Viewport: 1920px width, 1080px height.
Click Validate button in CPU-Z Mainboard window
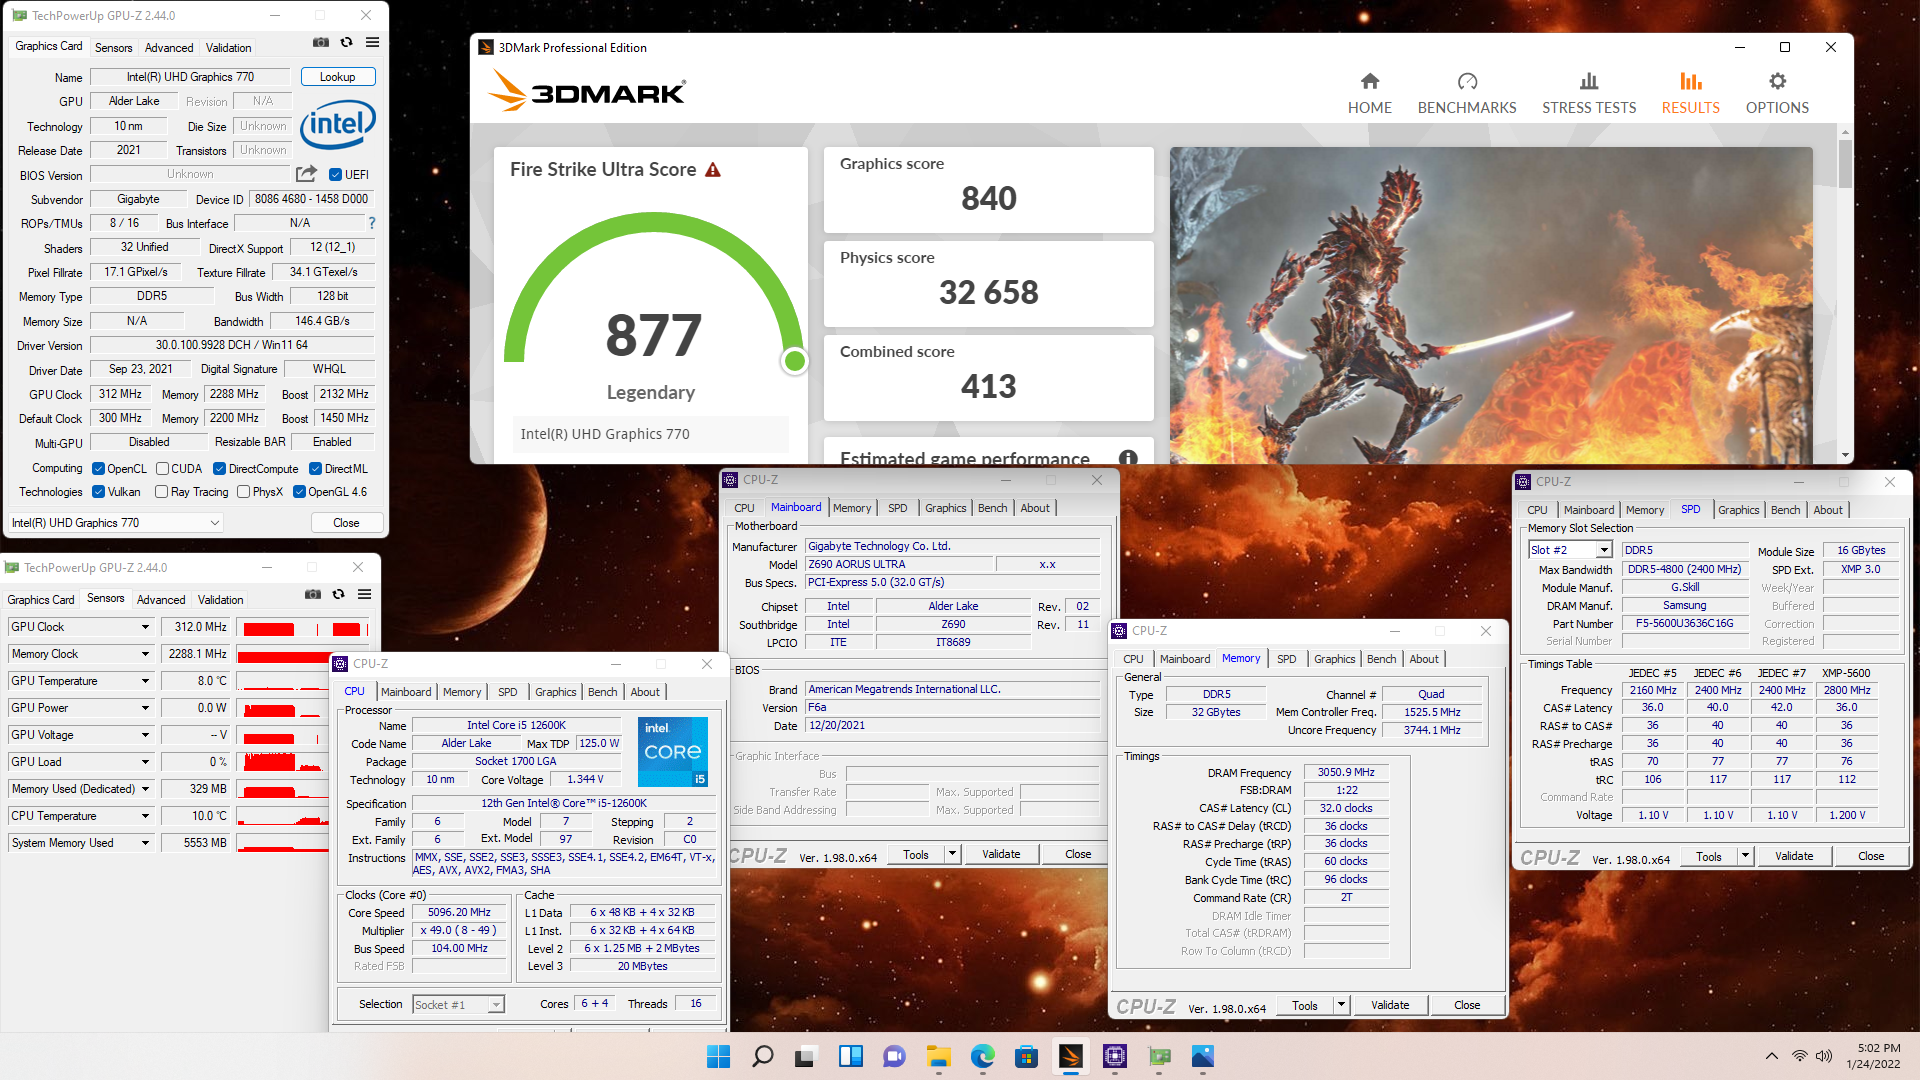1001,854
